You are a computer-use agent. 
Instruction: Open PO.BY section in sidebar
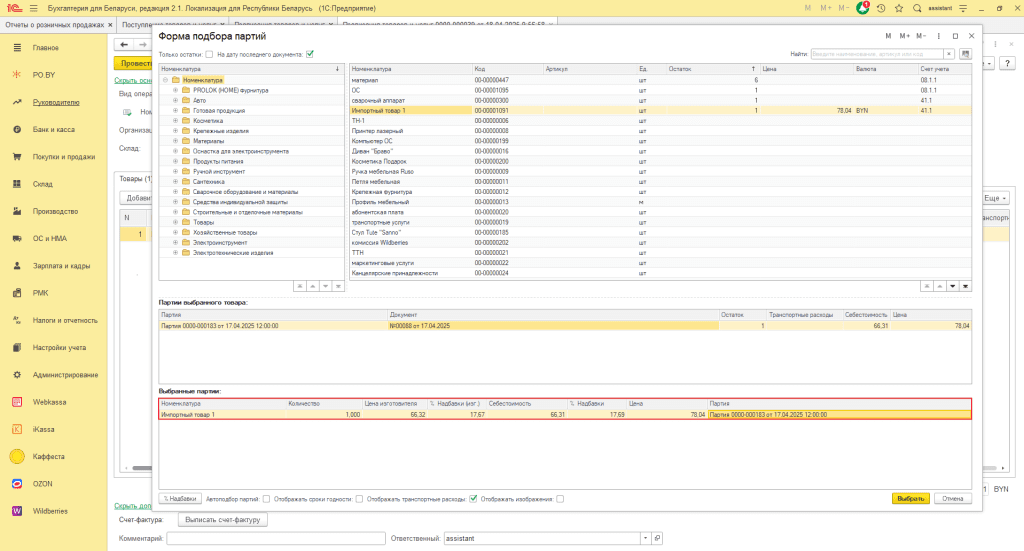point(44,75)
